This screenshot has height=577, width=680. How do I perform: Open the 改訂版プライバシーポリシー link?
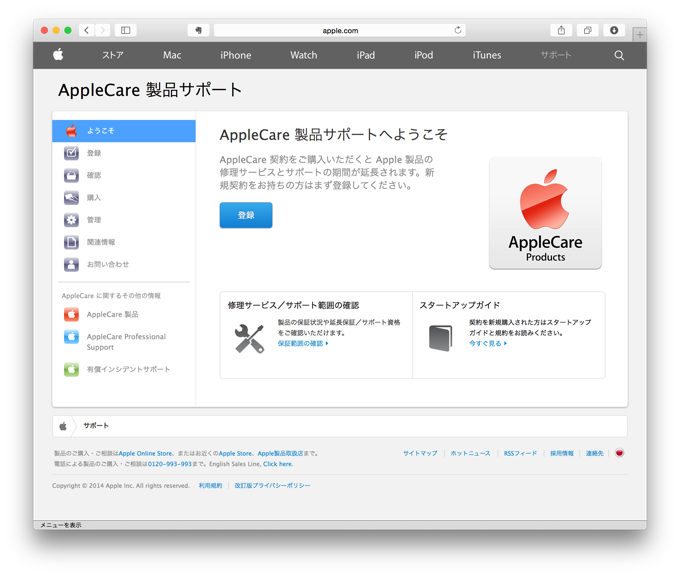click(272, 485)
